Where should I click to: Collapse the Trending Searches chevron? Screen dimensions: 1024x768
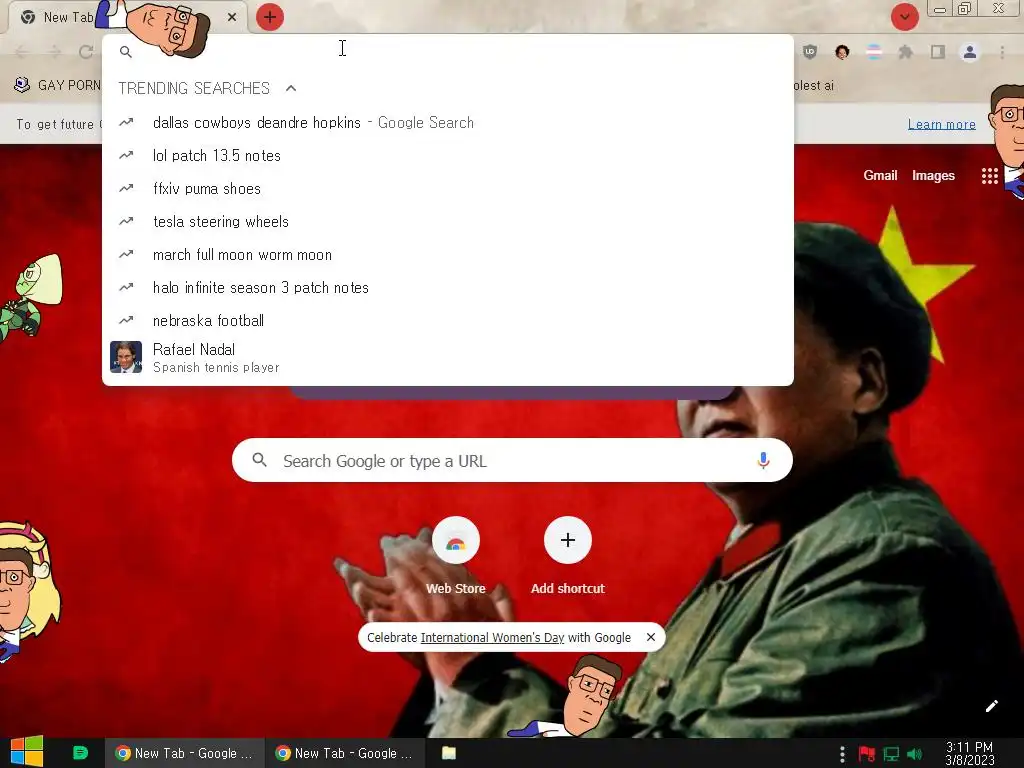[291, 88]
